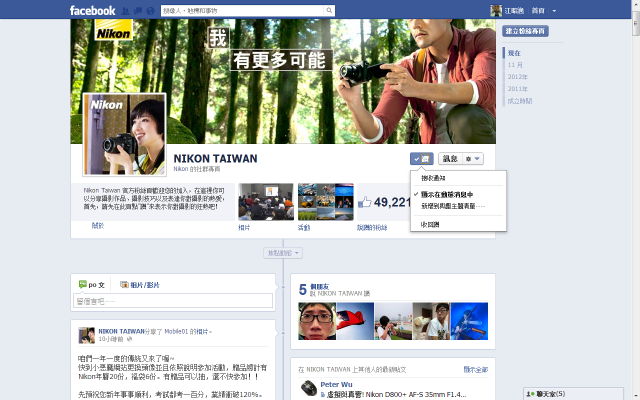Viewport: 640px width, 400px height.
Task: Click the facebook logo in the top bar
Action: point(92,11)
